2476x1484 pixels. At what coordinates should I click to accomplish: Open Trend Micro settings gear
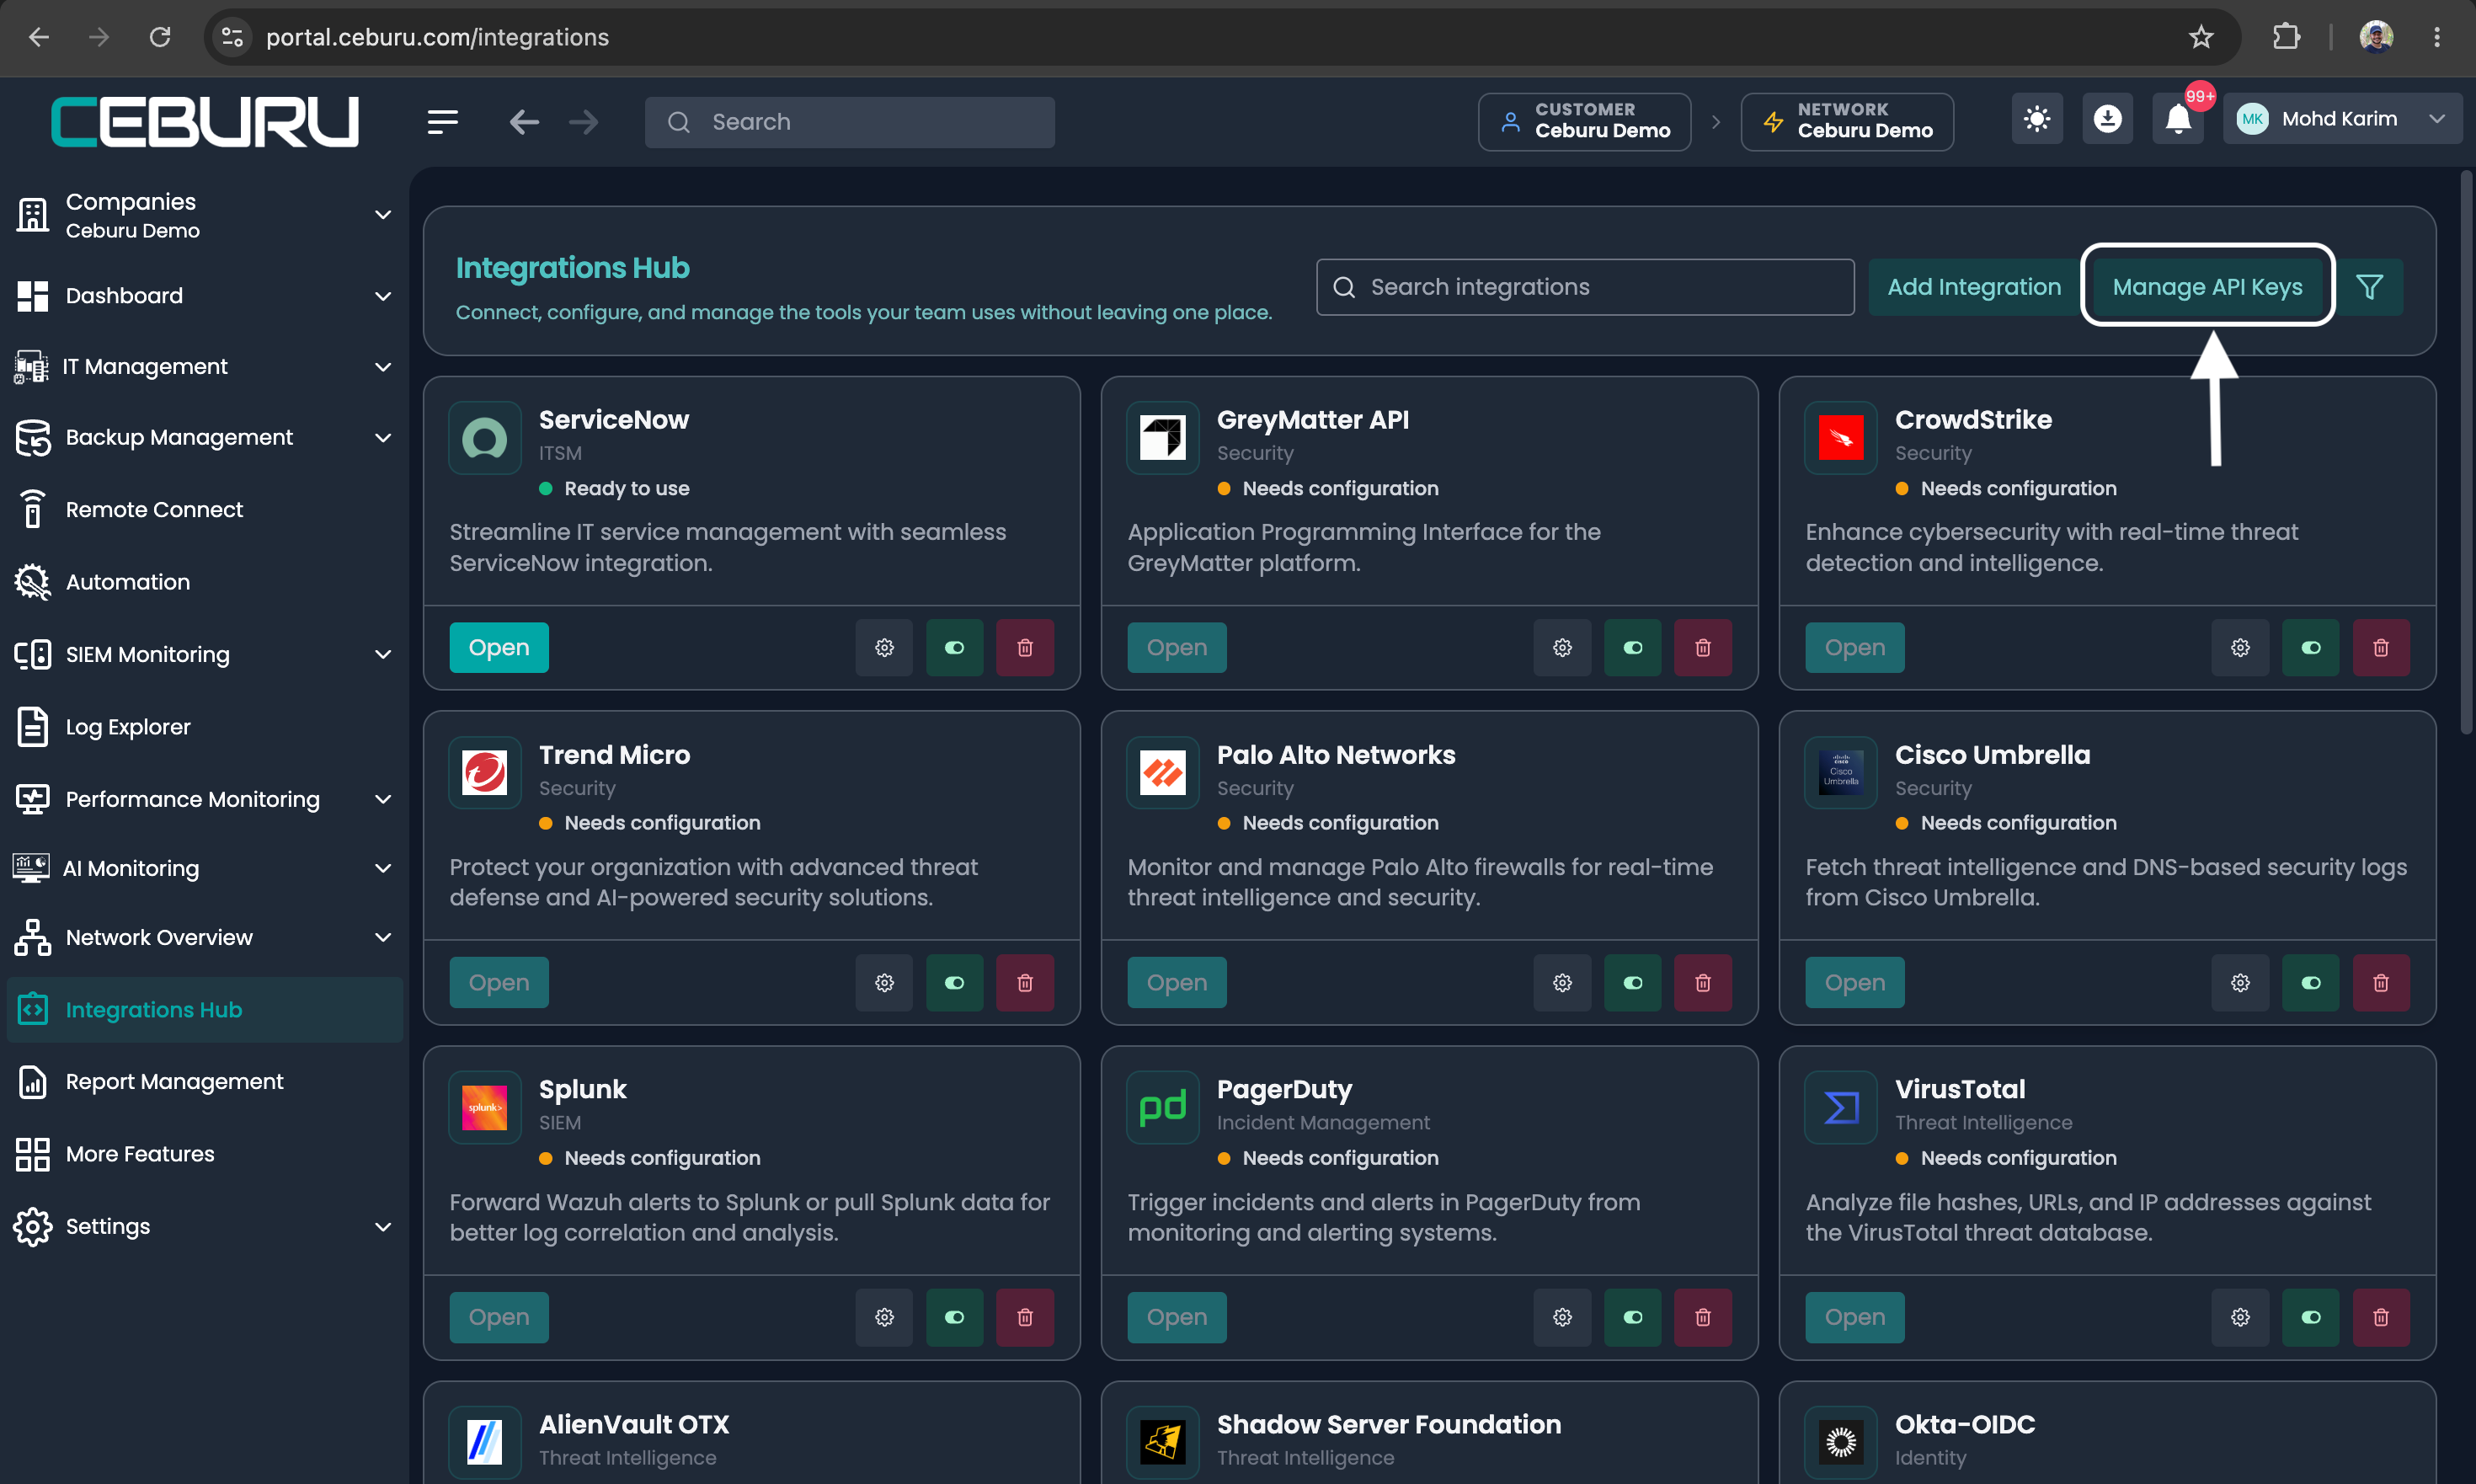click(x=884, y=983)
